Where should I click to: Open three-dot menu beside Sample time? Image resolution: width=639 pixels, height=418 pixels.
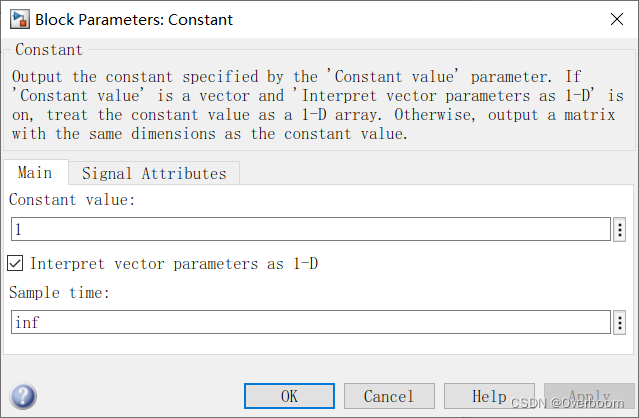[x=619, y=322]
